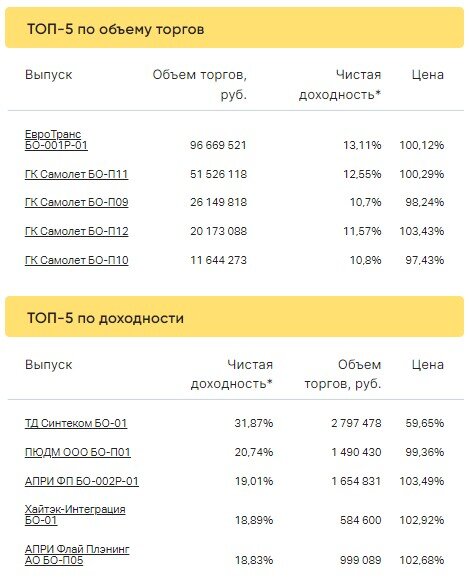Open ГК Самолет БО-П11 issue link
The height and width of the screenshot is (581, 469).
[76, 174]
